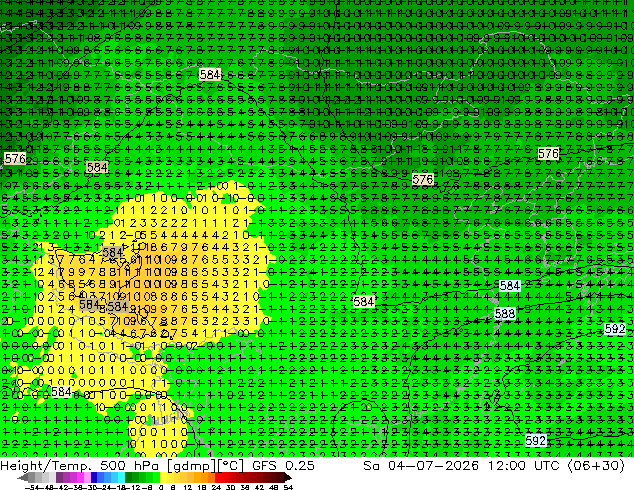Click the "[gdmp][°C]" units label

click(x=206, y=466)
